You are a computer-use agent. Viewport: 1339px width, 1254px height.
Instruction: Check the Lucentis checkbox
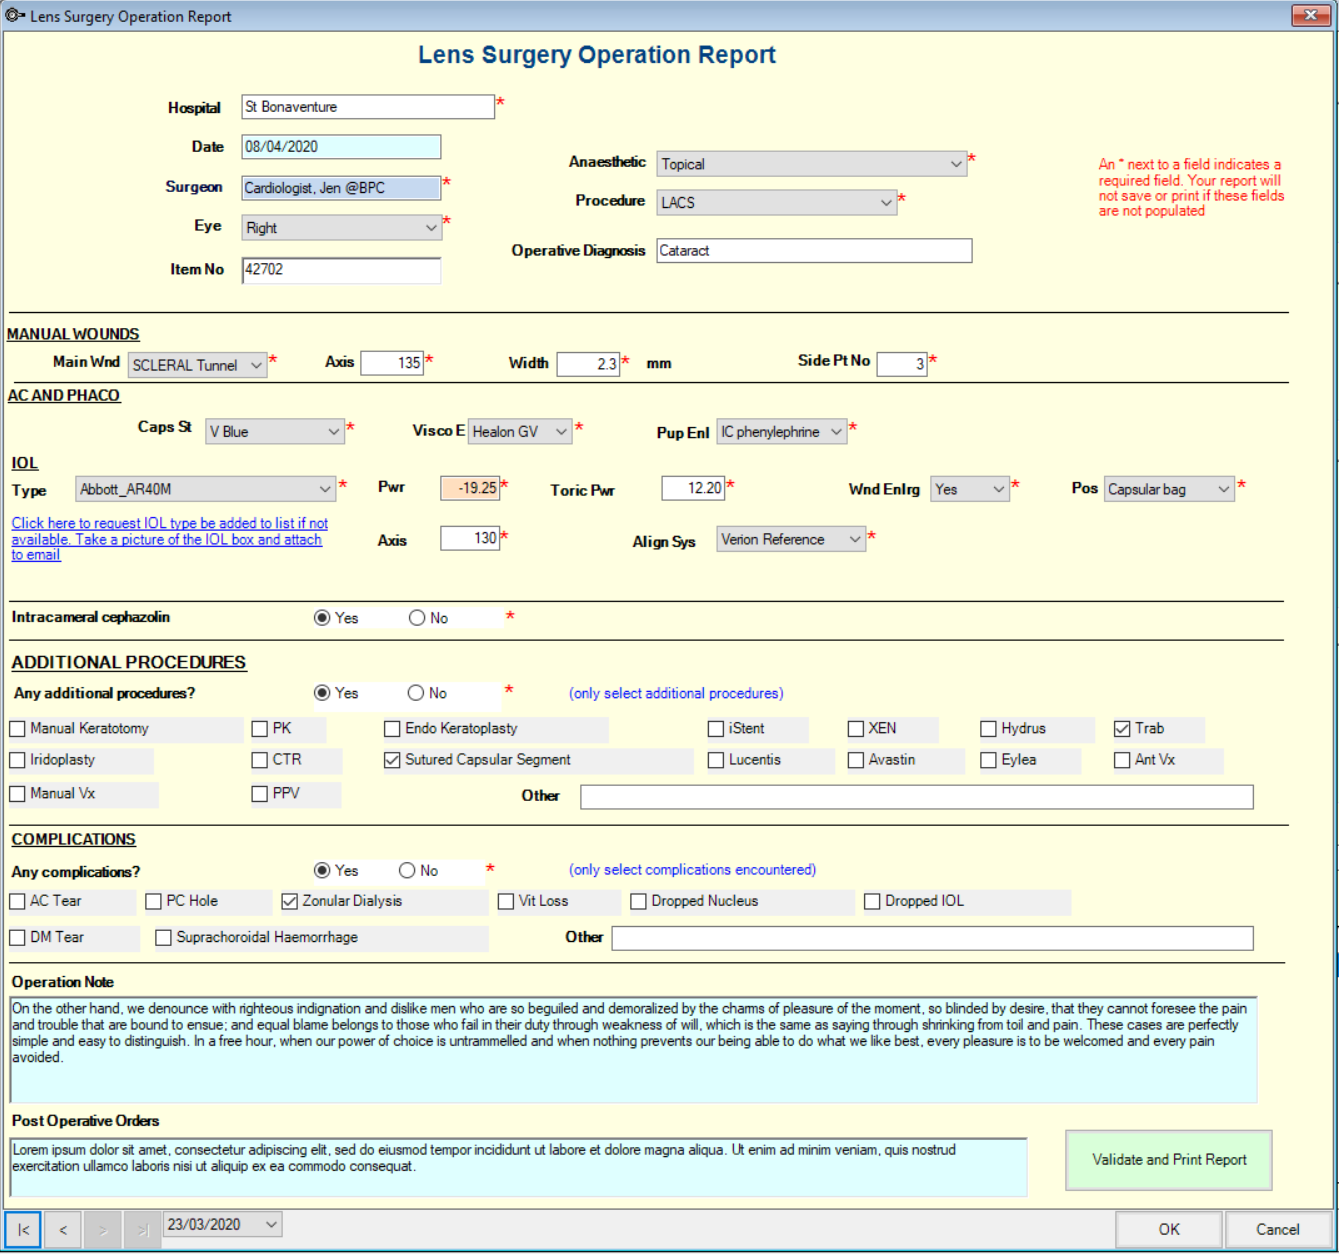click(x=716, y=760)
